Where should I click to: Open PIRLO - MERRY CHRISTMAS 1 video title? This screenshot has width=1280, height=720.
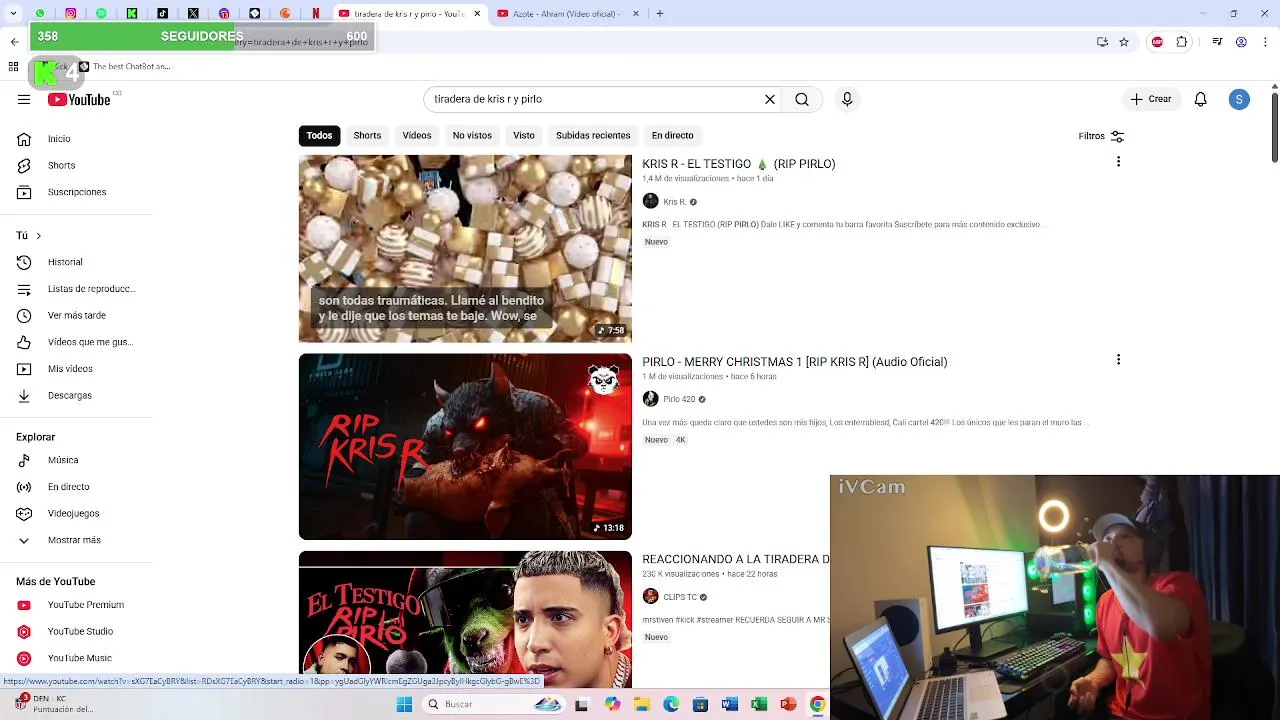pyautogui.click(x=794, y=362)
